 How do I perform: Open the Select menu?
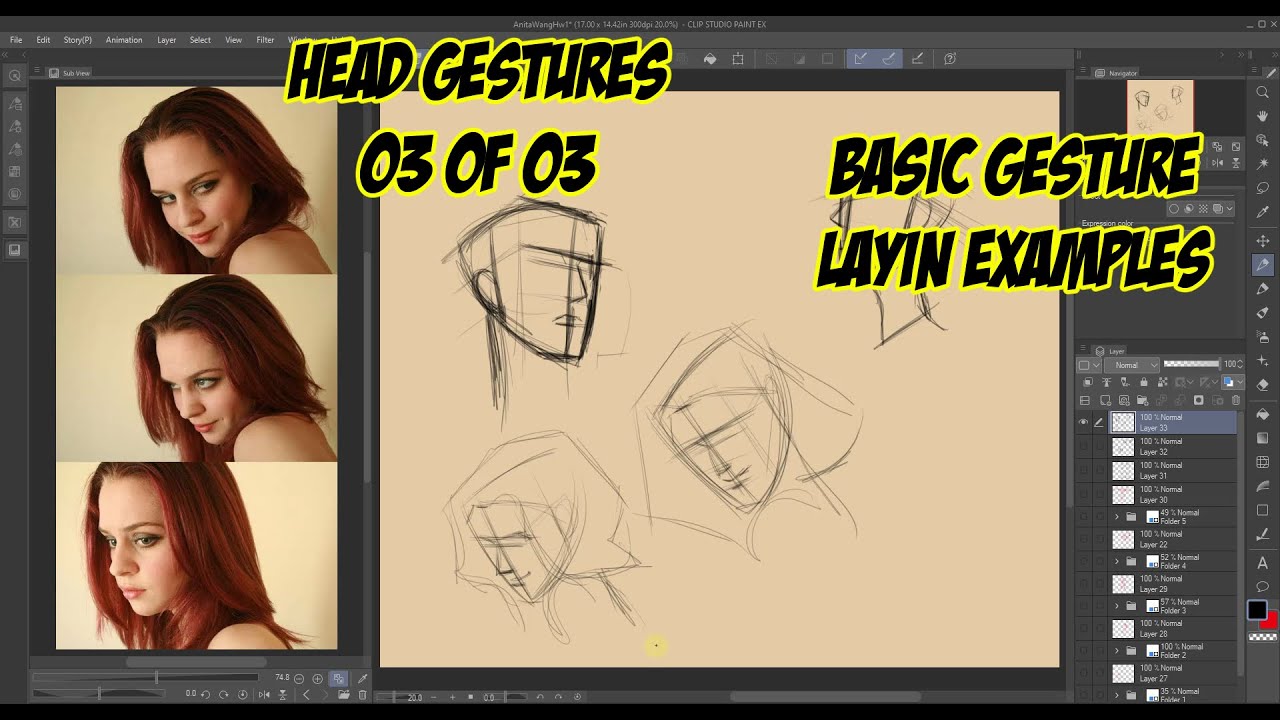(x=200, y=40)
